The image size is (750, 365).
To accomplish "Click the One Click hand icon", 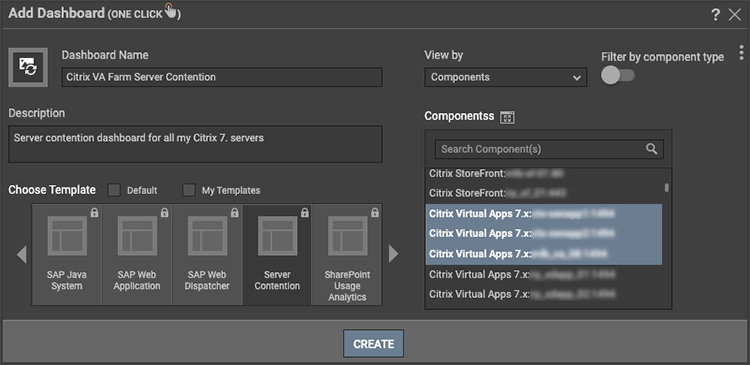I will (x=170, y=10).
